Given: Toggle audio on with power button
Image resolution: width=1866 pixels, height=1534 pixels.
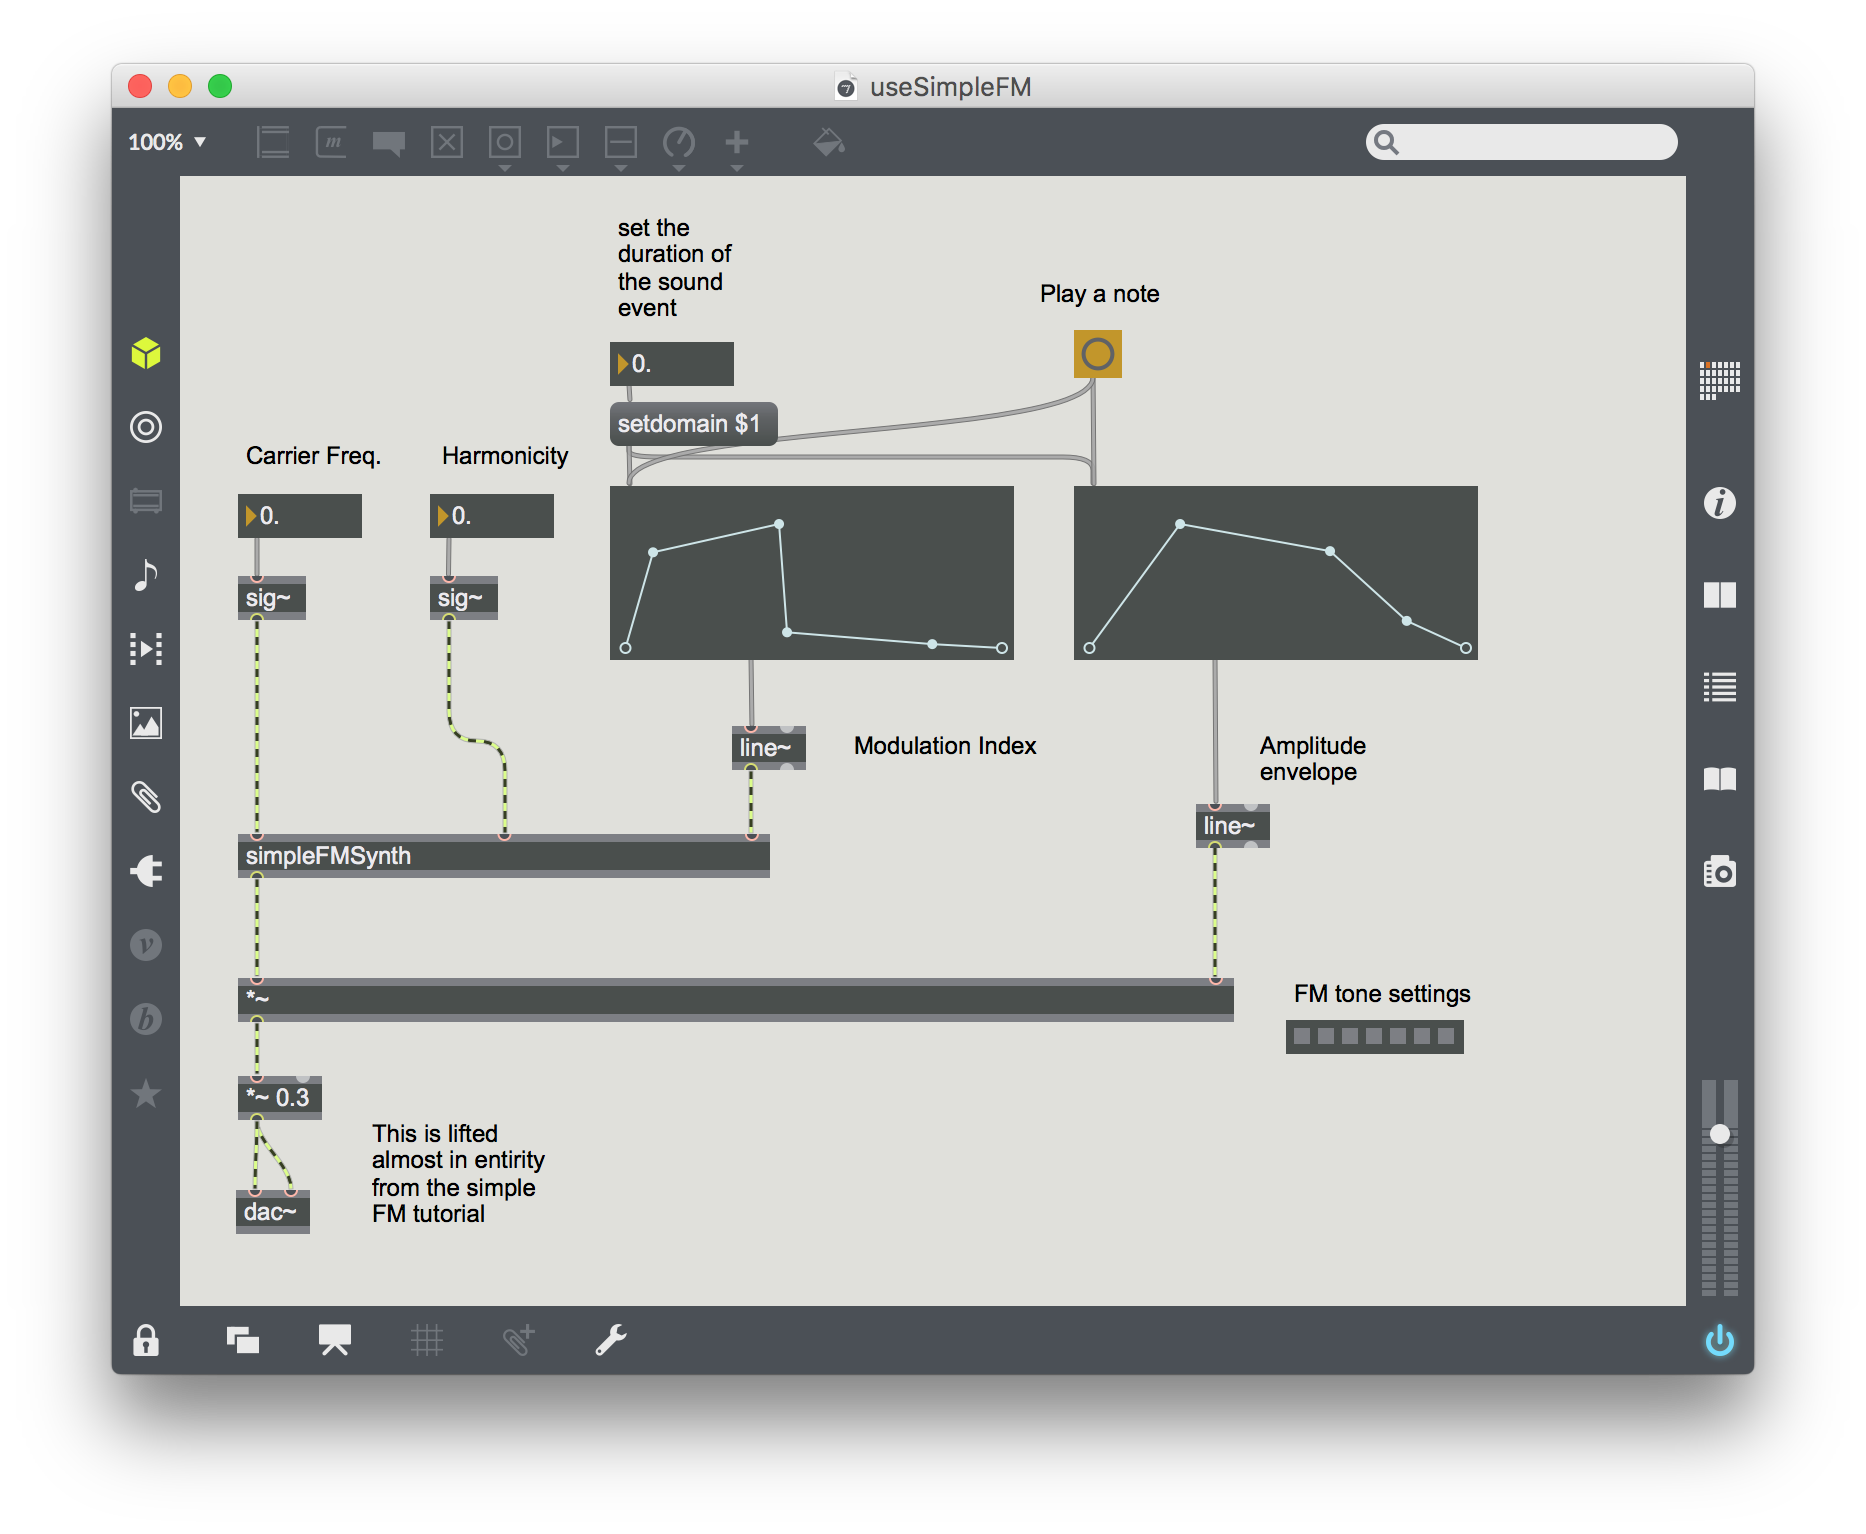Looking at the screenshot, I should point(1719,1340).
